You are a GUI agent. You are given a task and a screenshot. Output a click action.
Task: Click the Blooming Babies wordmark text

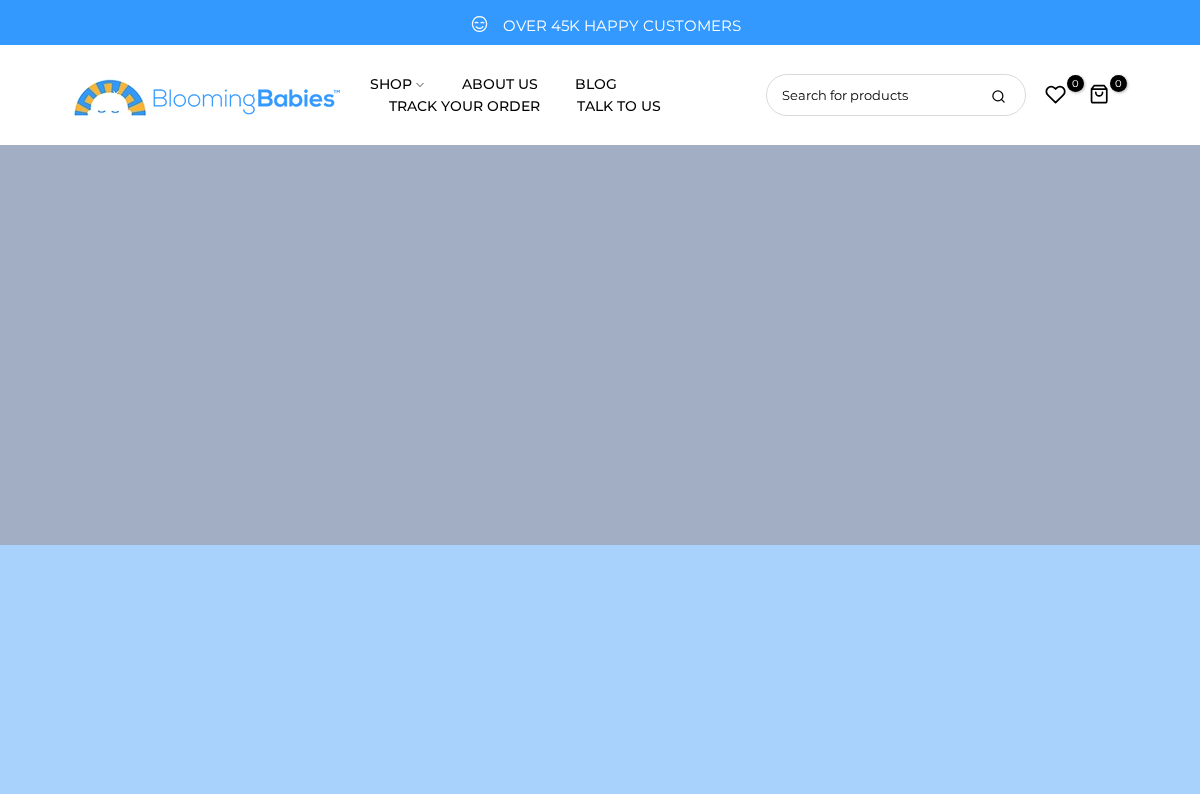point(243,98)
